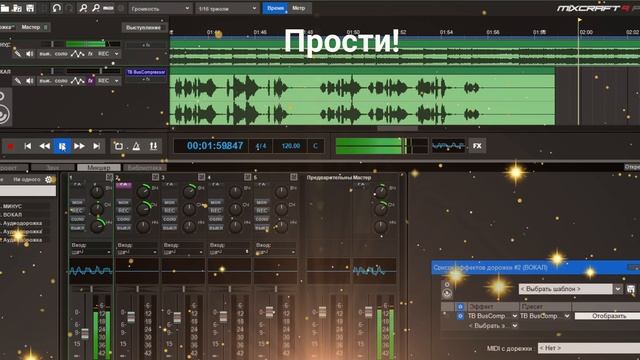Toggle all-effects power in header row

pos(460,306)
